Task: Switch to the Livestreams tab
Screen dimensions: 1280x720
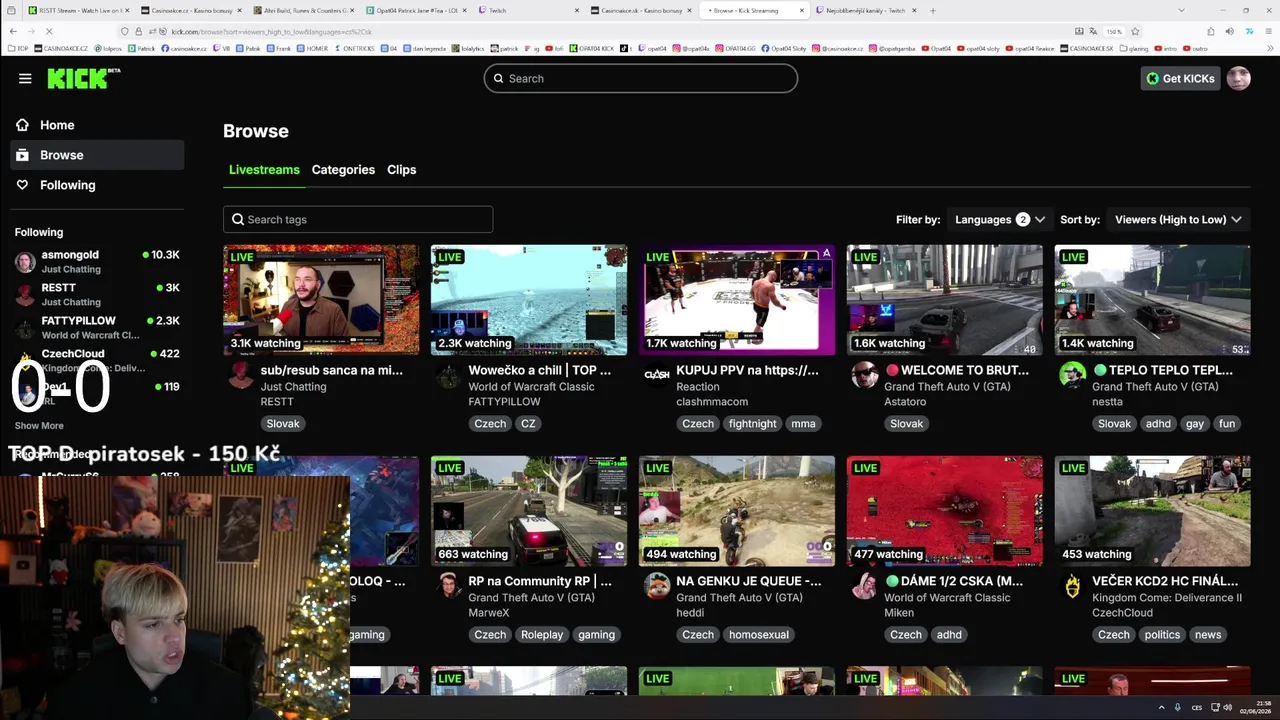Action: (264, 170)
